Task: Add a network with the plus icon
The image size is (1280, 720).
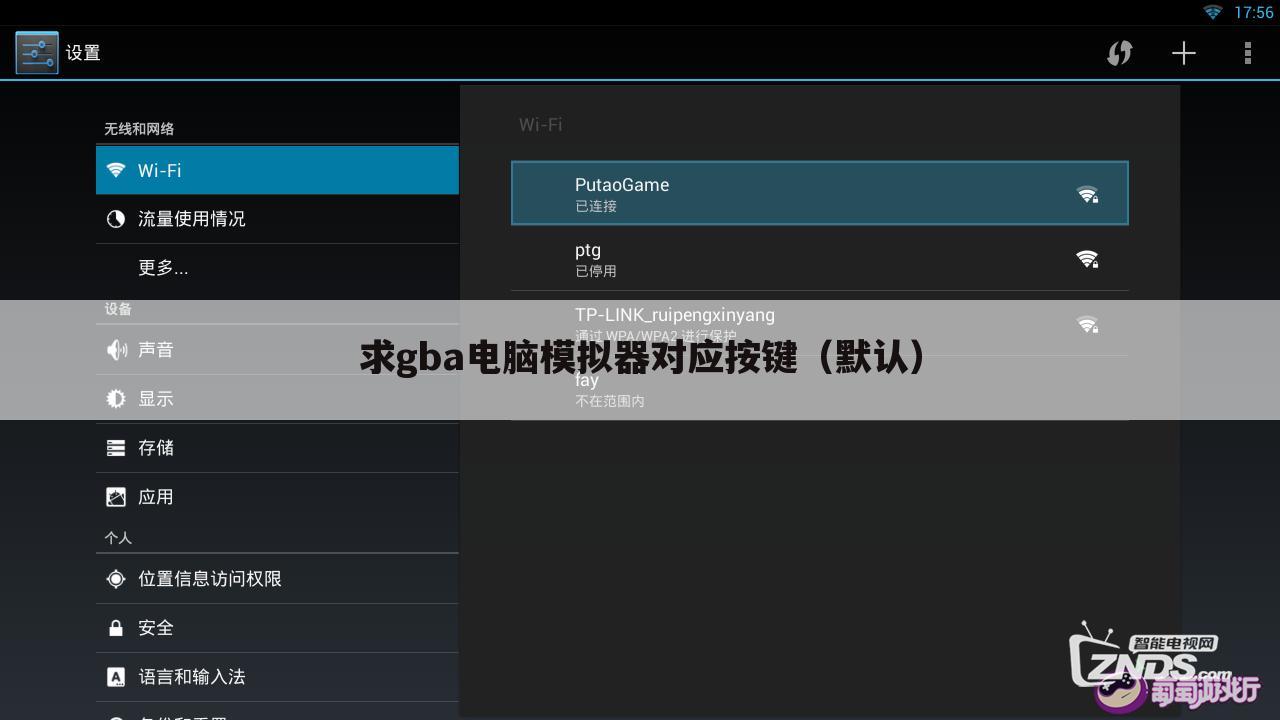Action: point(1183,53)
